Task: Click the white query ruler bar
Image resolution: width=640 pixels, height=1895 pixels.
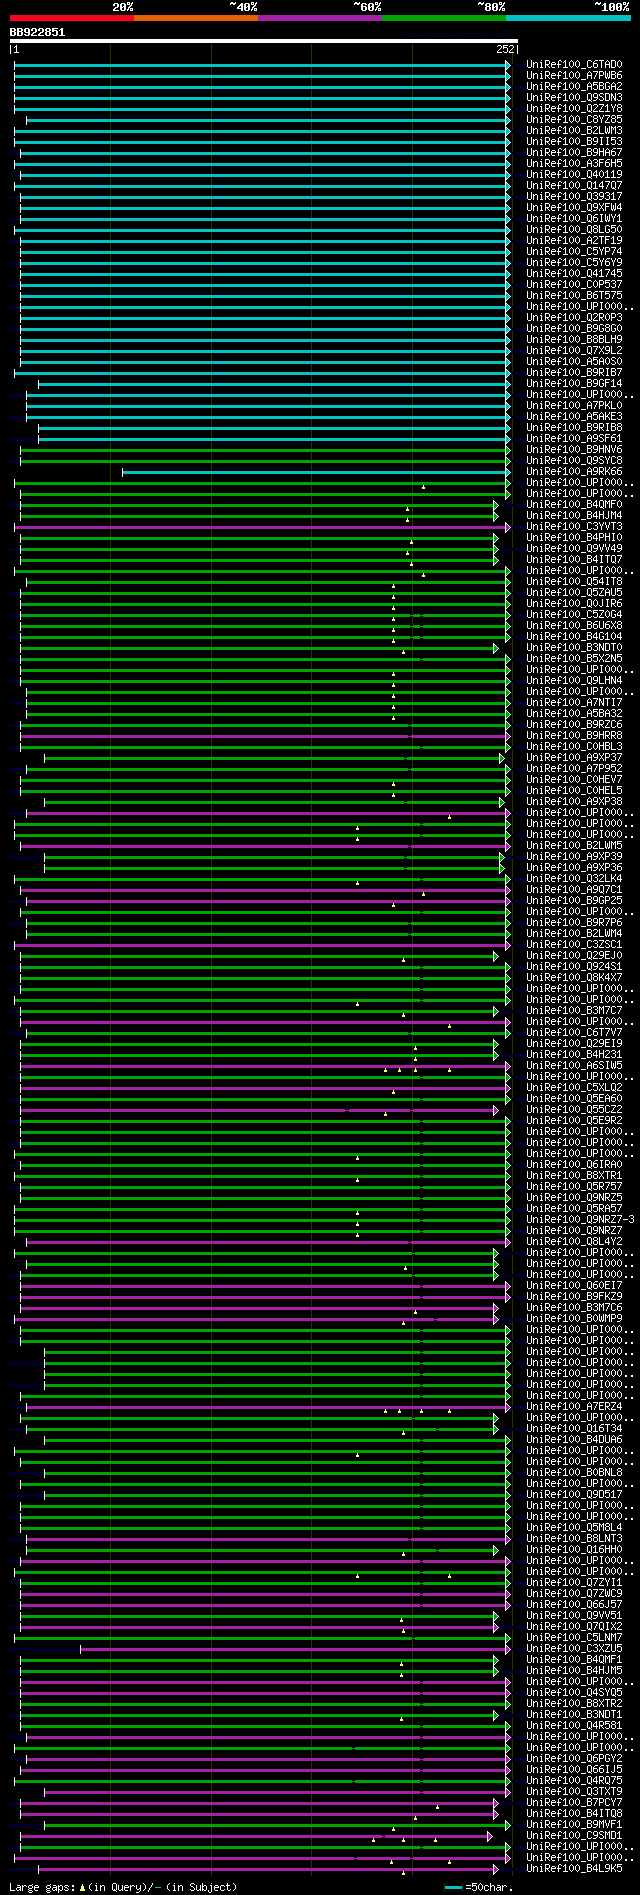Action: [x=264, y=41]
